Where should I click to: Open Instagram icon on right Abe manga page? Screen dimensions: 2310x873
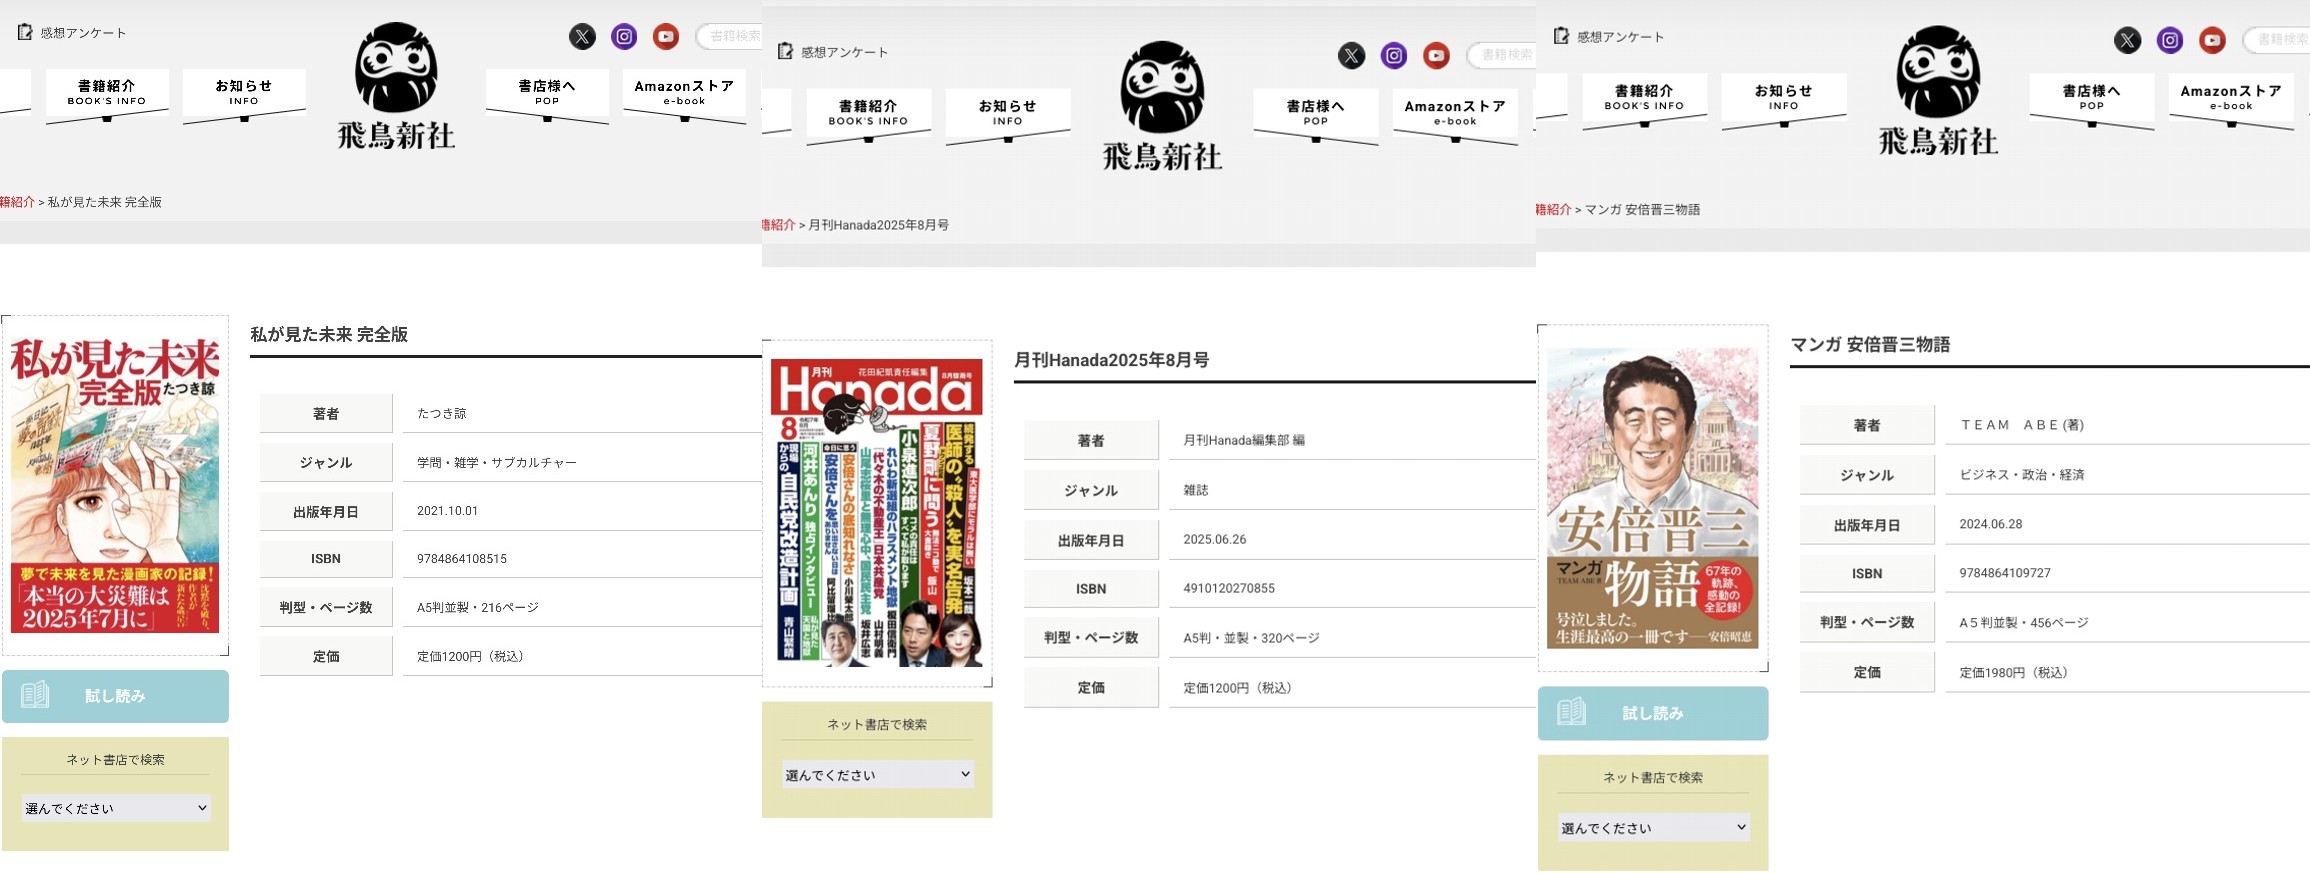[x=2169, y=40]
